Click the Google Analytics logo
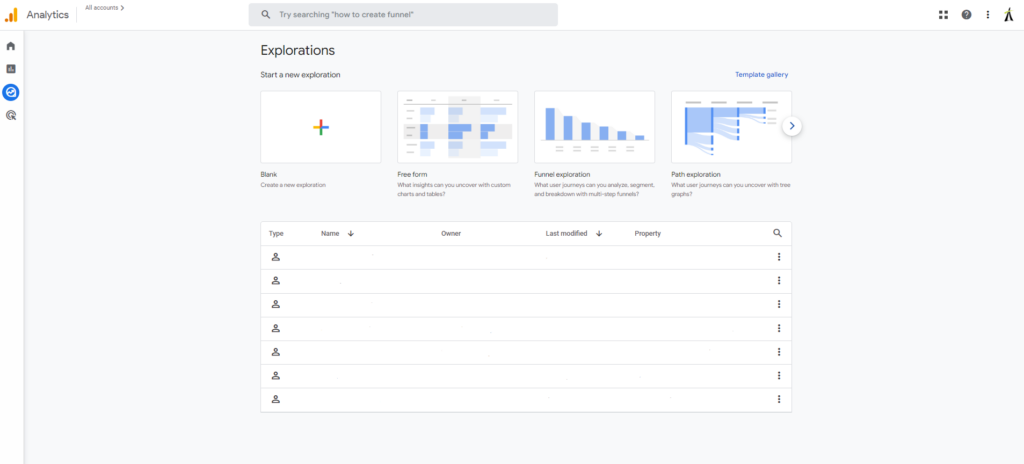 point(11,15)
